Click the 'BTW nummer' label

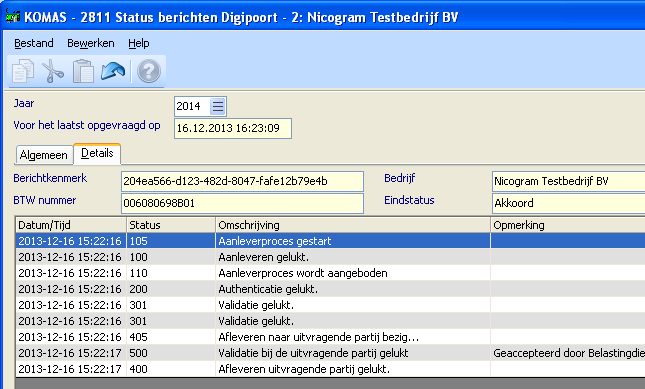point(45,200)
